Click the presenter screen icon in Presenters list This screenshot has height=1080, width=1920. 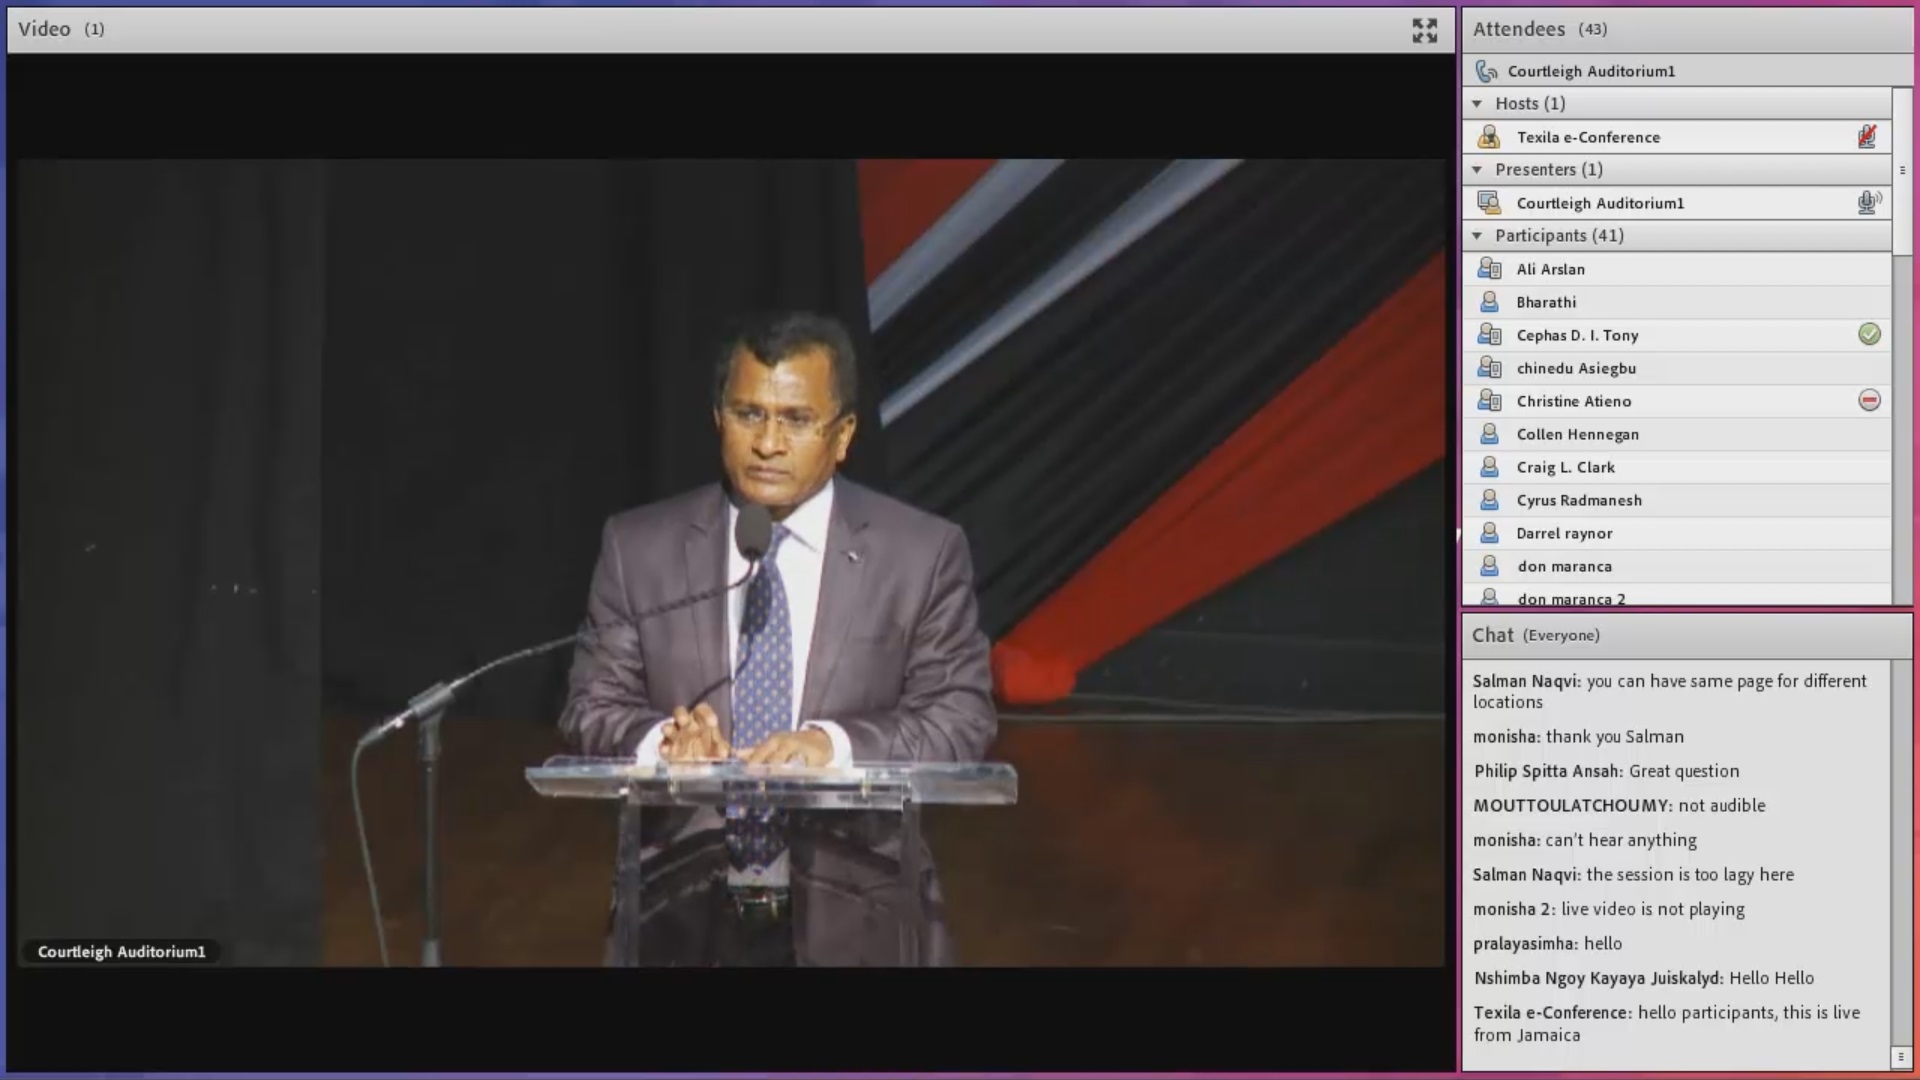(1489, 203)
